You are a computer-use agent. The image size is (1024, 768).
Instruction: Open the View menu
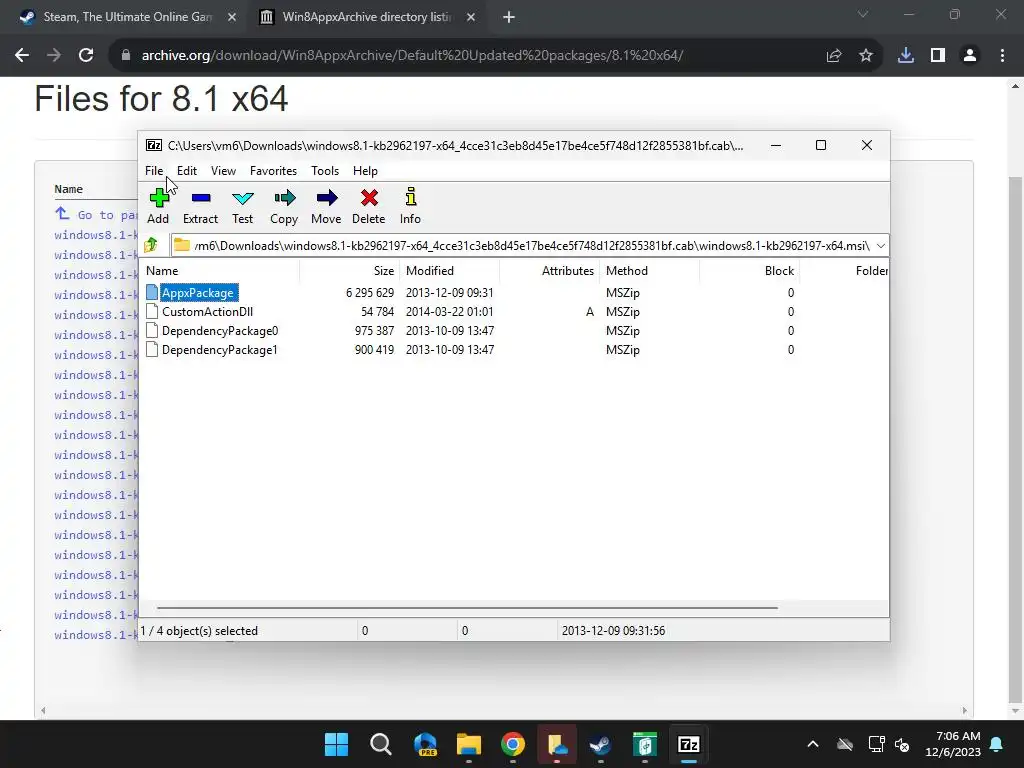pyautogui.click(x=223, y=170)
